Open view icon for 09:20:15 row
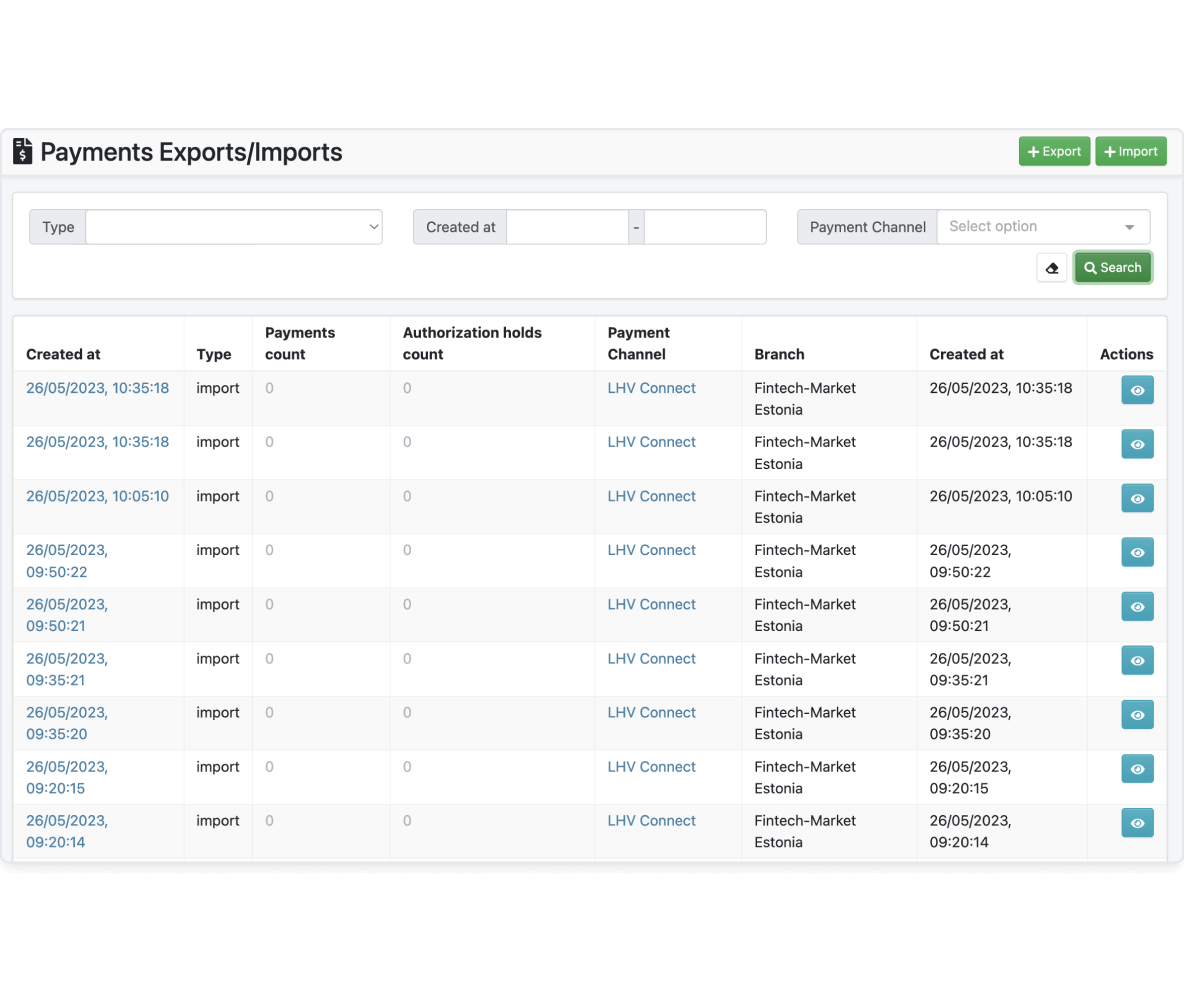Screen dimensions: 1184x992 click(1137, 769)
